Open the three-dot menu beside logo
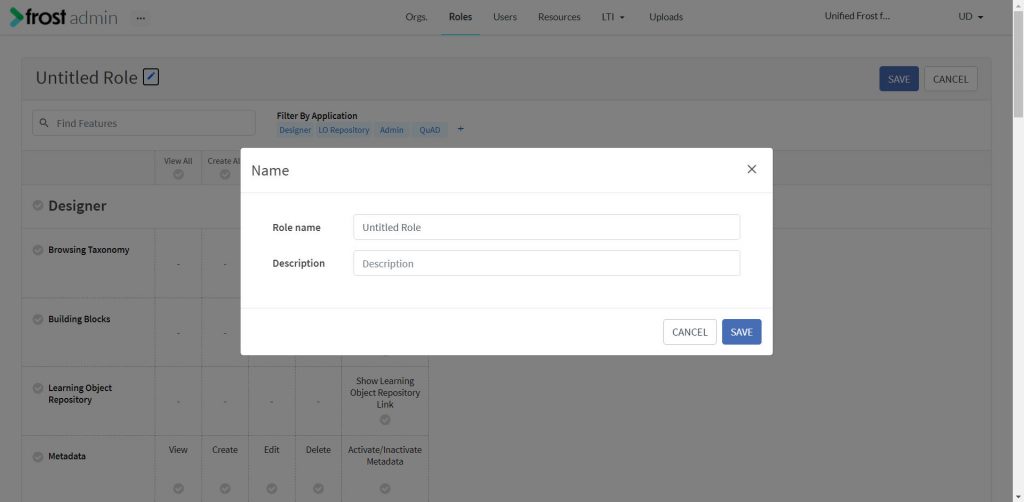Screen dimensions: 1024x502 (141, 18)
